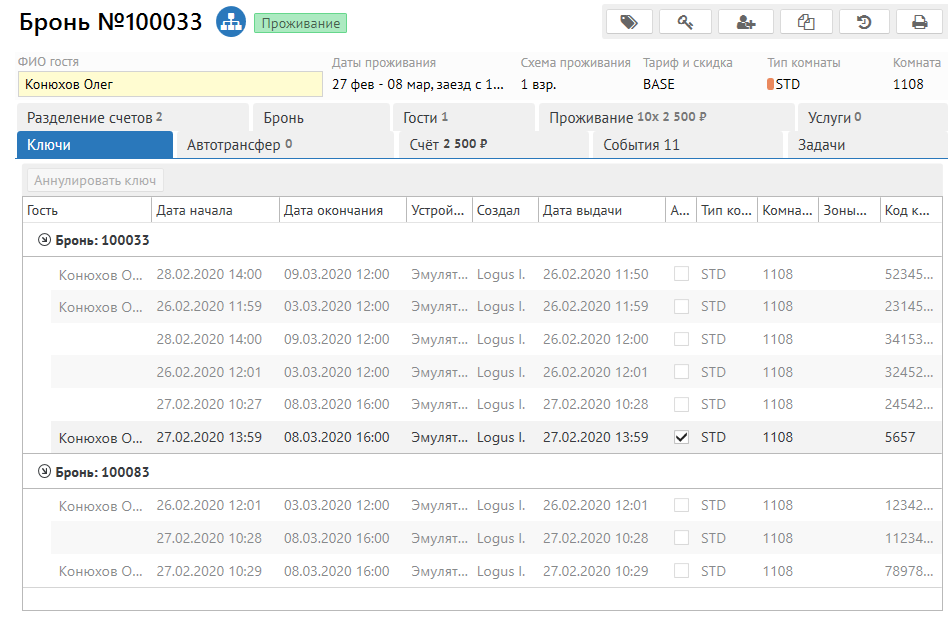Collapse the Бронь: 100033 group

[44, 240]
